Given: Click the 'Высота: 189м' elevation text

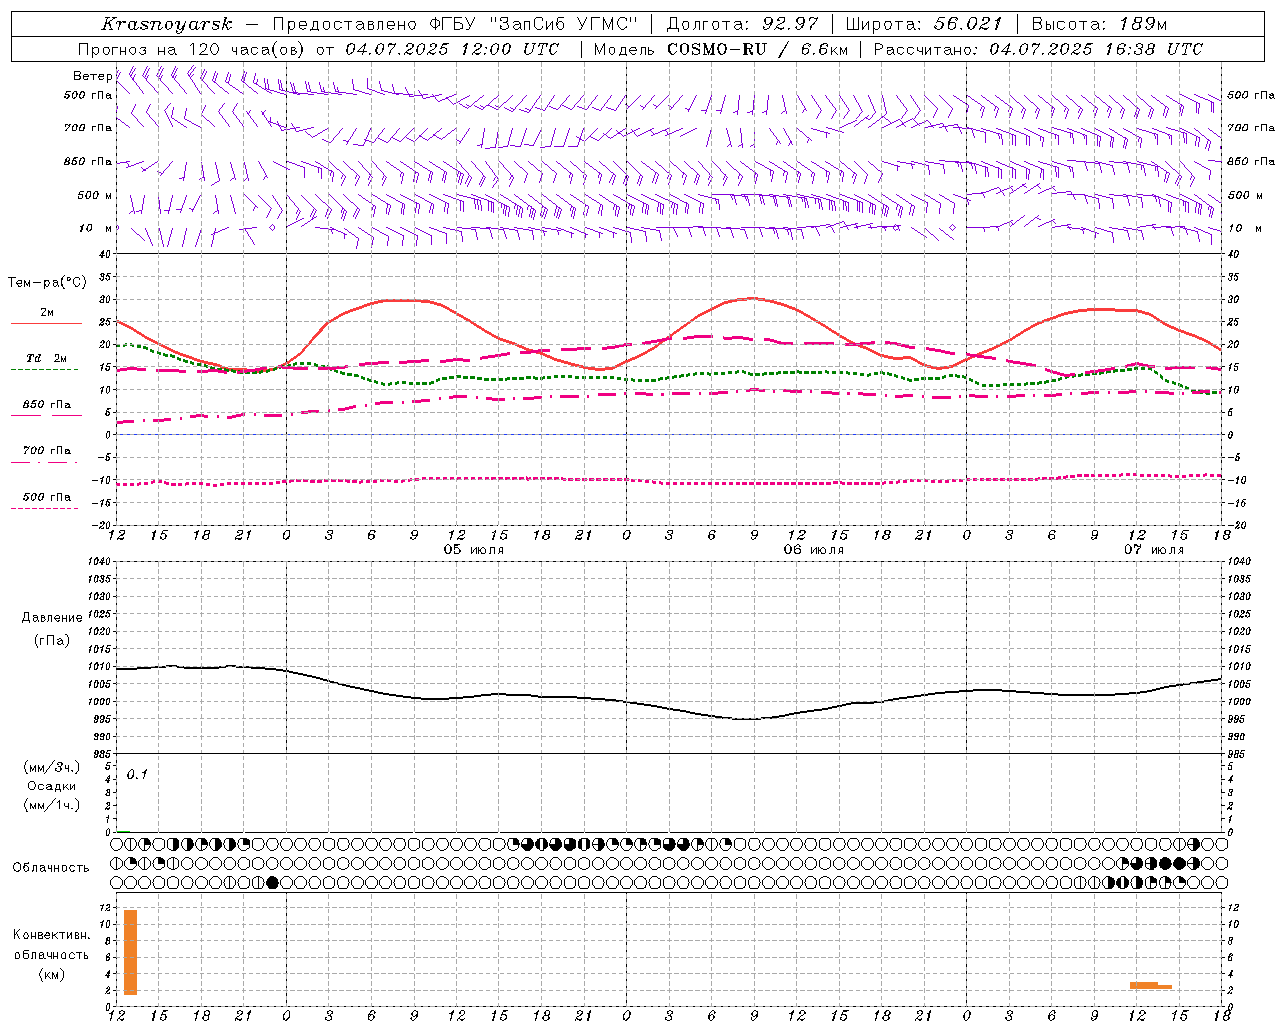Looking at the screenshot, I should coord(1099,24).
